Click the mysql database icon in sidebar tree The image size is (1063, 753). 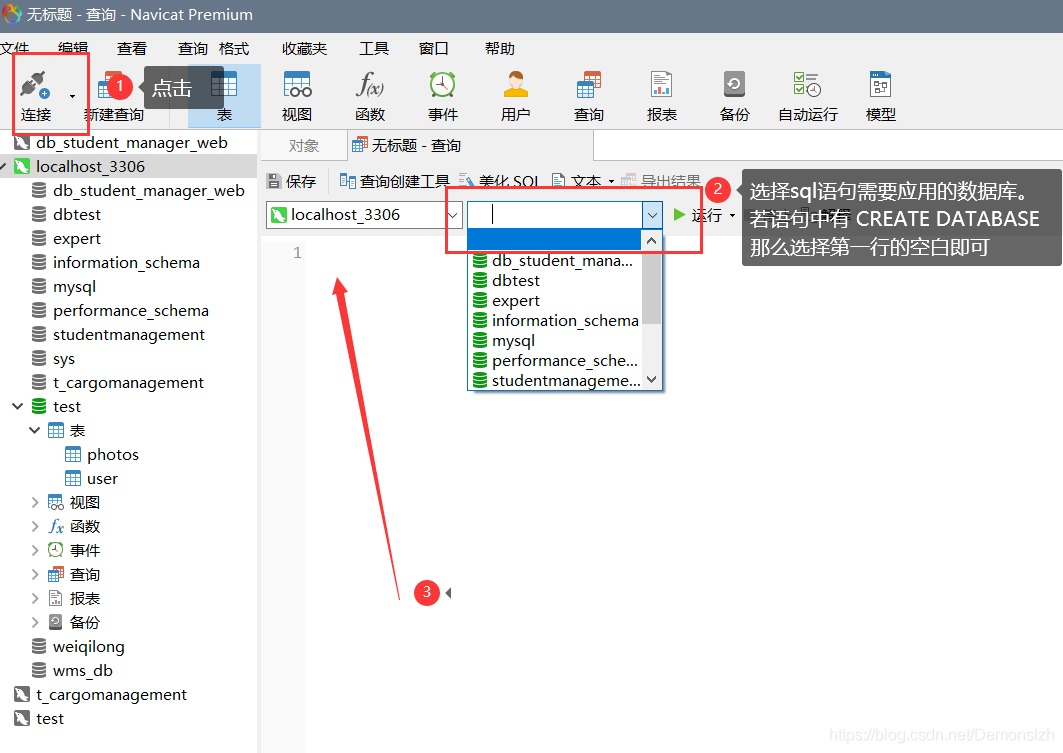(39, 287)
